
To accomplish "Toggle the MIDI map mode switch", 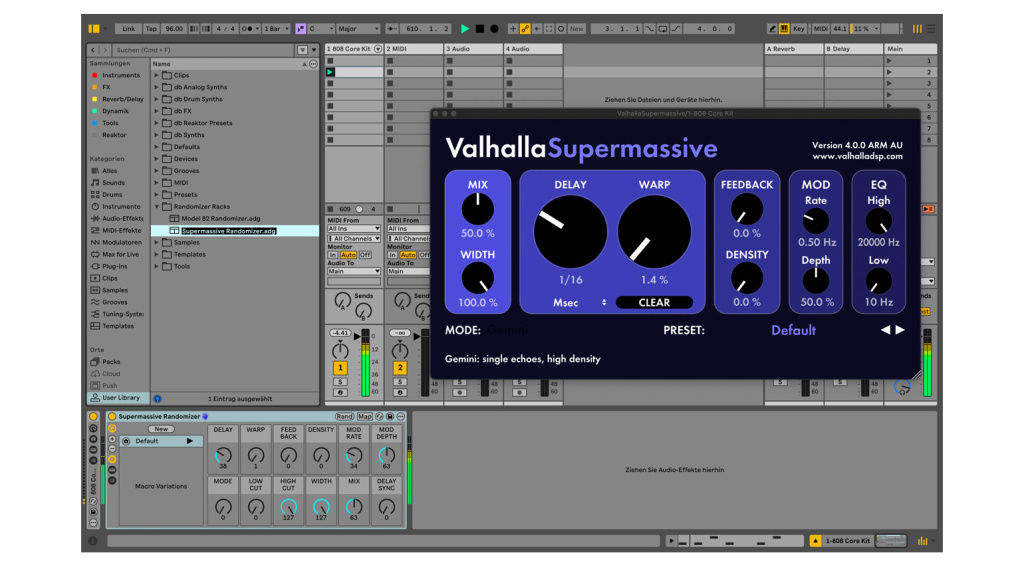I will tap(821, 29).
